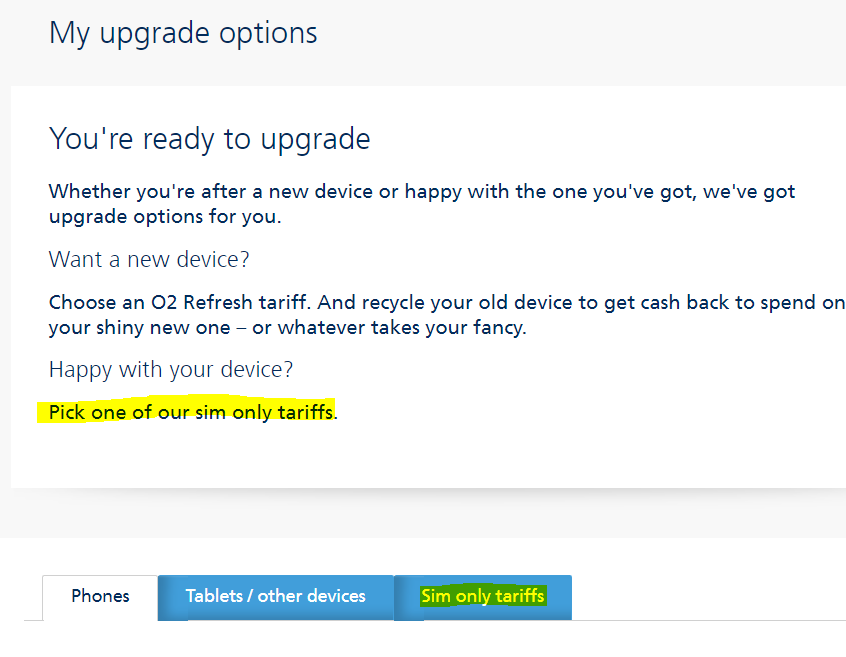Click the 'My upgrade options' page title

(183, 33)
